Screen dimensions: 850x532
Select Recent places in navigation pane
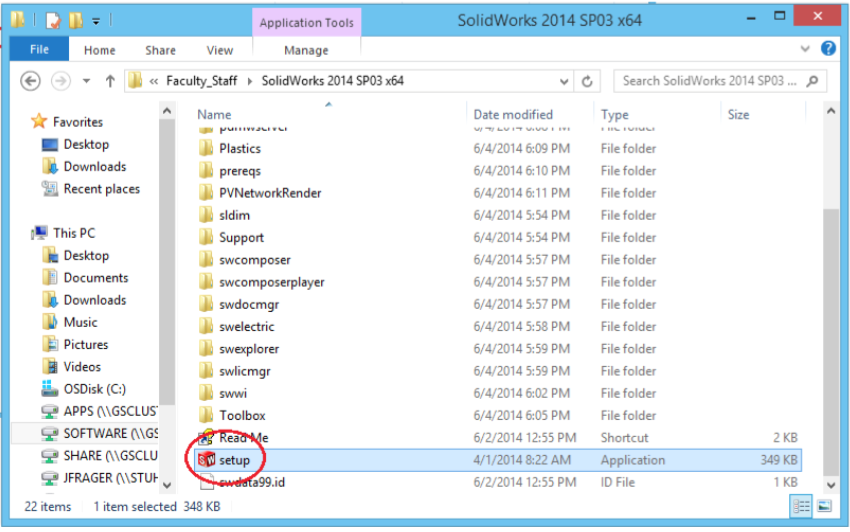click(x=101, y=189)
